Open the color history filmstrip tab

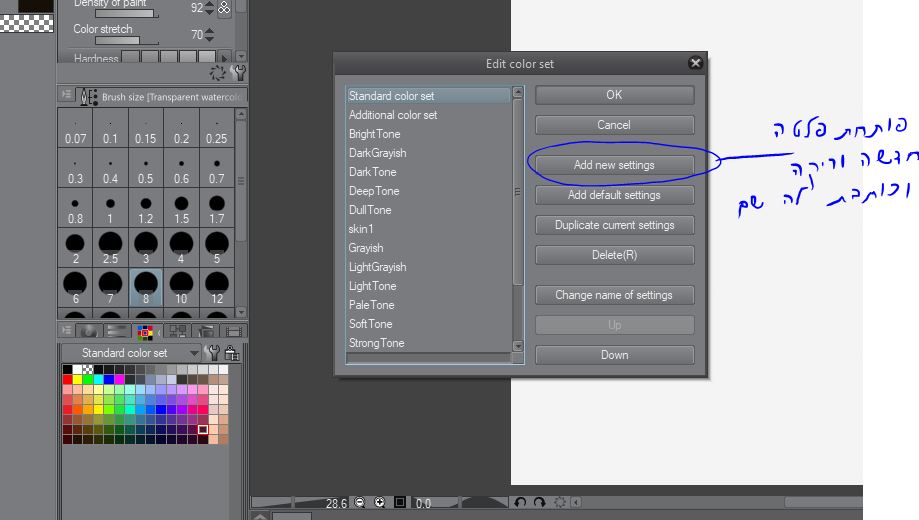click(233, 331)
